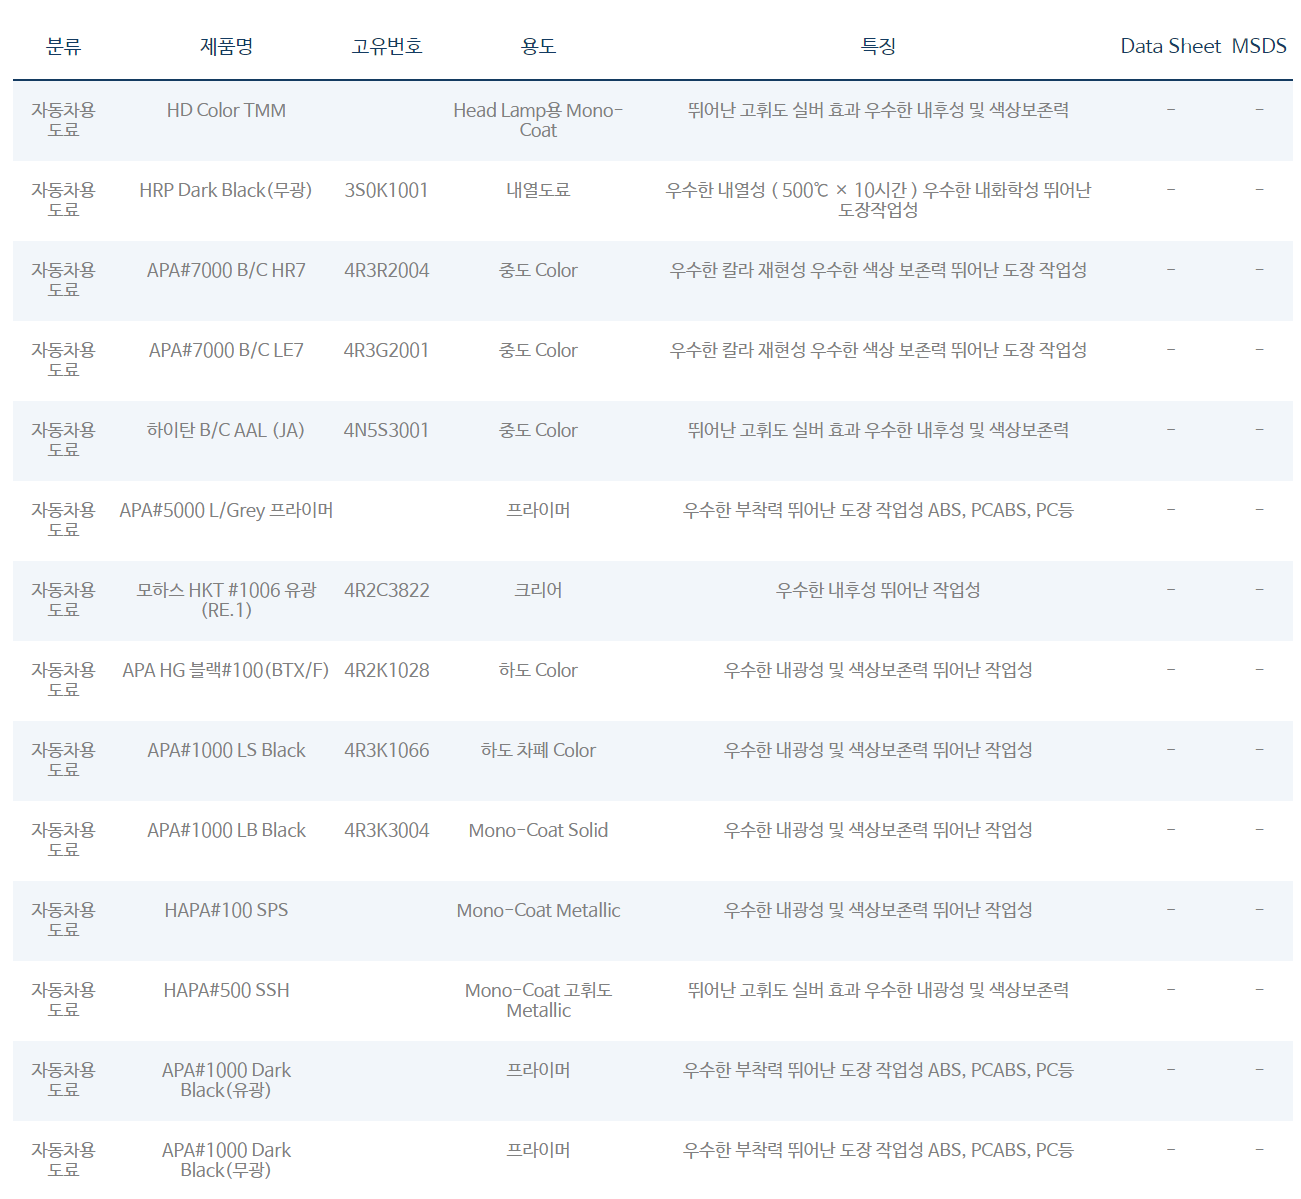Click the product code 4R2K1028

point(386,670)
